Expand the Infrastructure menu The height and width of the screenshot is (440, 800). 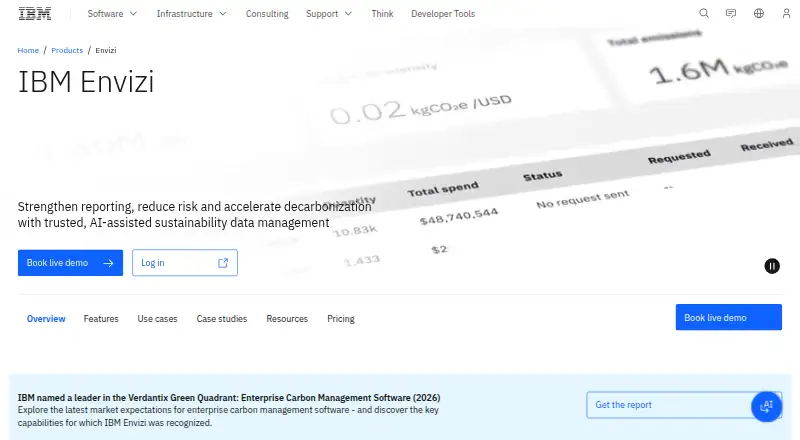coord(191,14)
